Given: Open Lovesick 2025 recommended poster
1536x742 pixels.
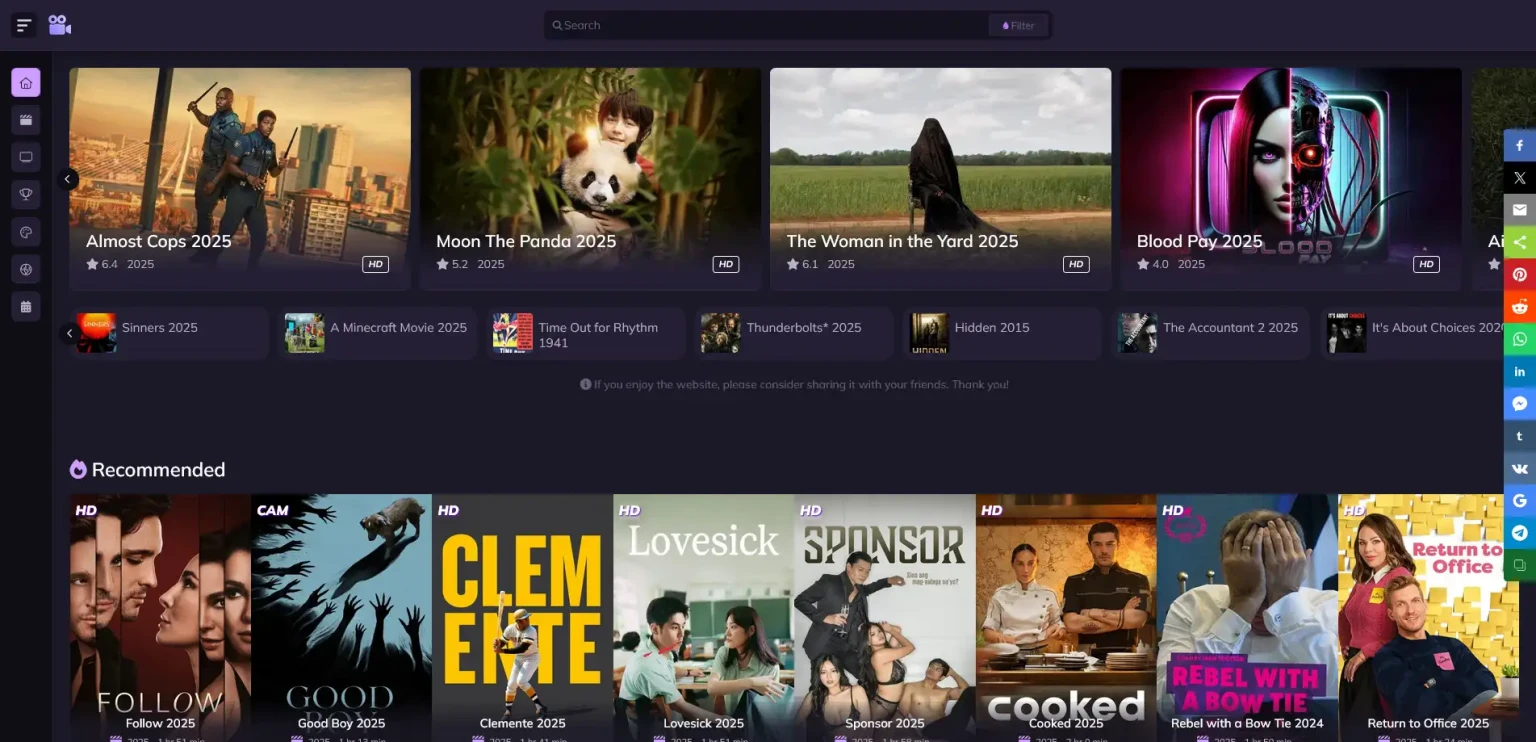Looking at the screenshot, I should click(x=704, y=618).
